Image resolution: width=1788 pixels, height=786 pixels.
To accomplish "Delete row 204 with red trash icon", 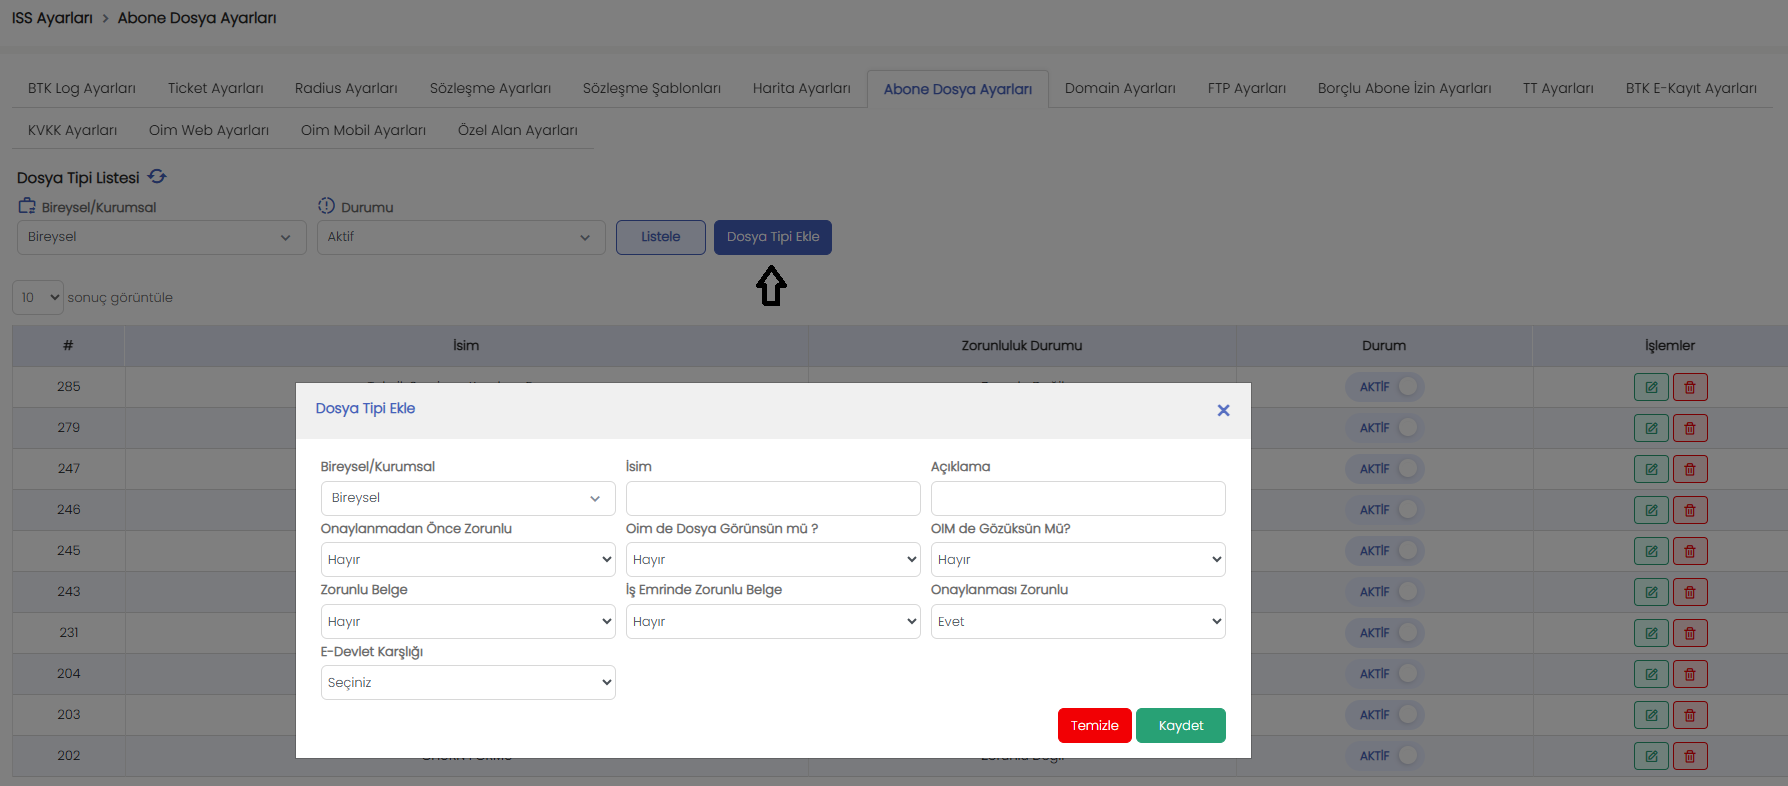I will [1690, 674].
